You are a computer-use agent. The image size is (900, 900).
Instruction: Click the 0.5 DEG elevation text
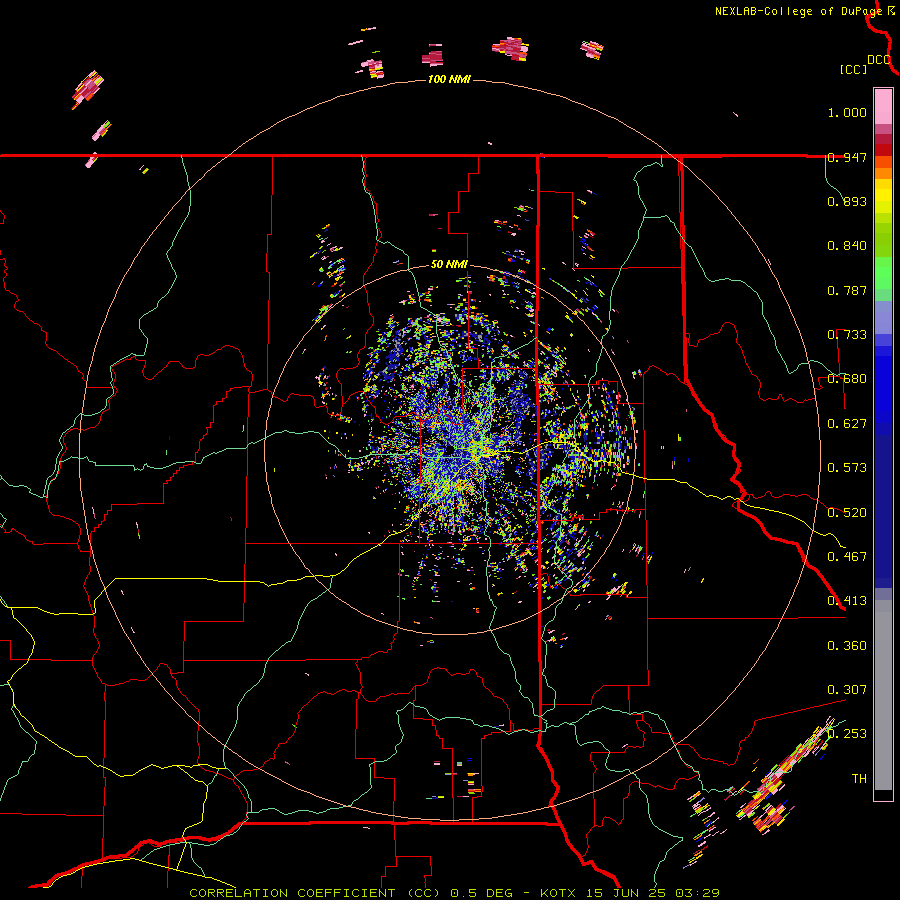(482, 893)
